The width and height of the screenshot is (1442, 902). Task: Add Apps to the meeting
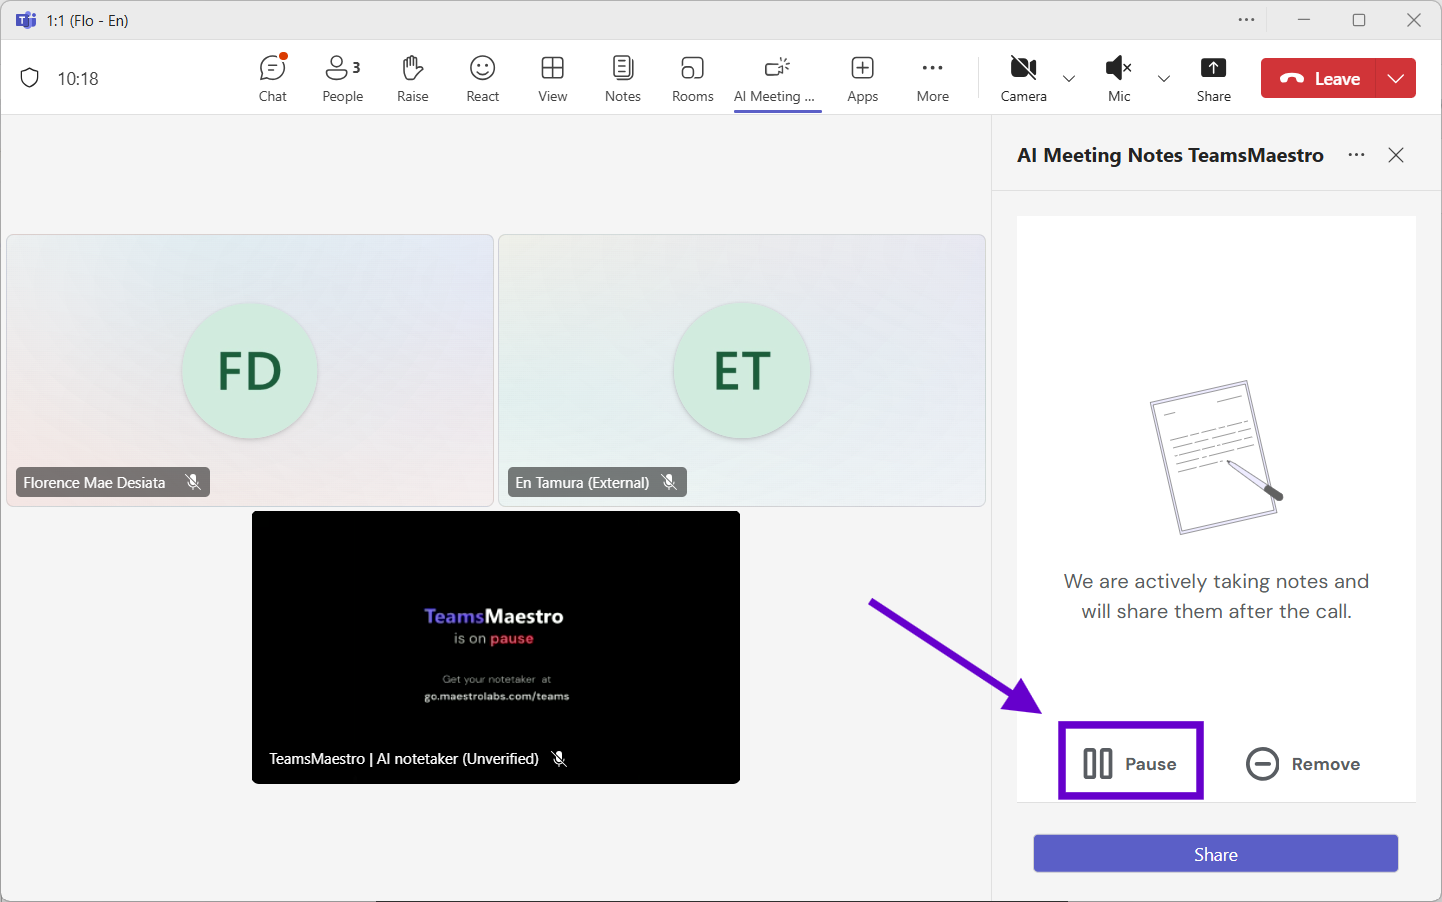(863, 79)
